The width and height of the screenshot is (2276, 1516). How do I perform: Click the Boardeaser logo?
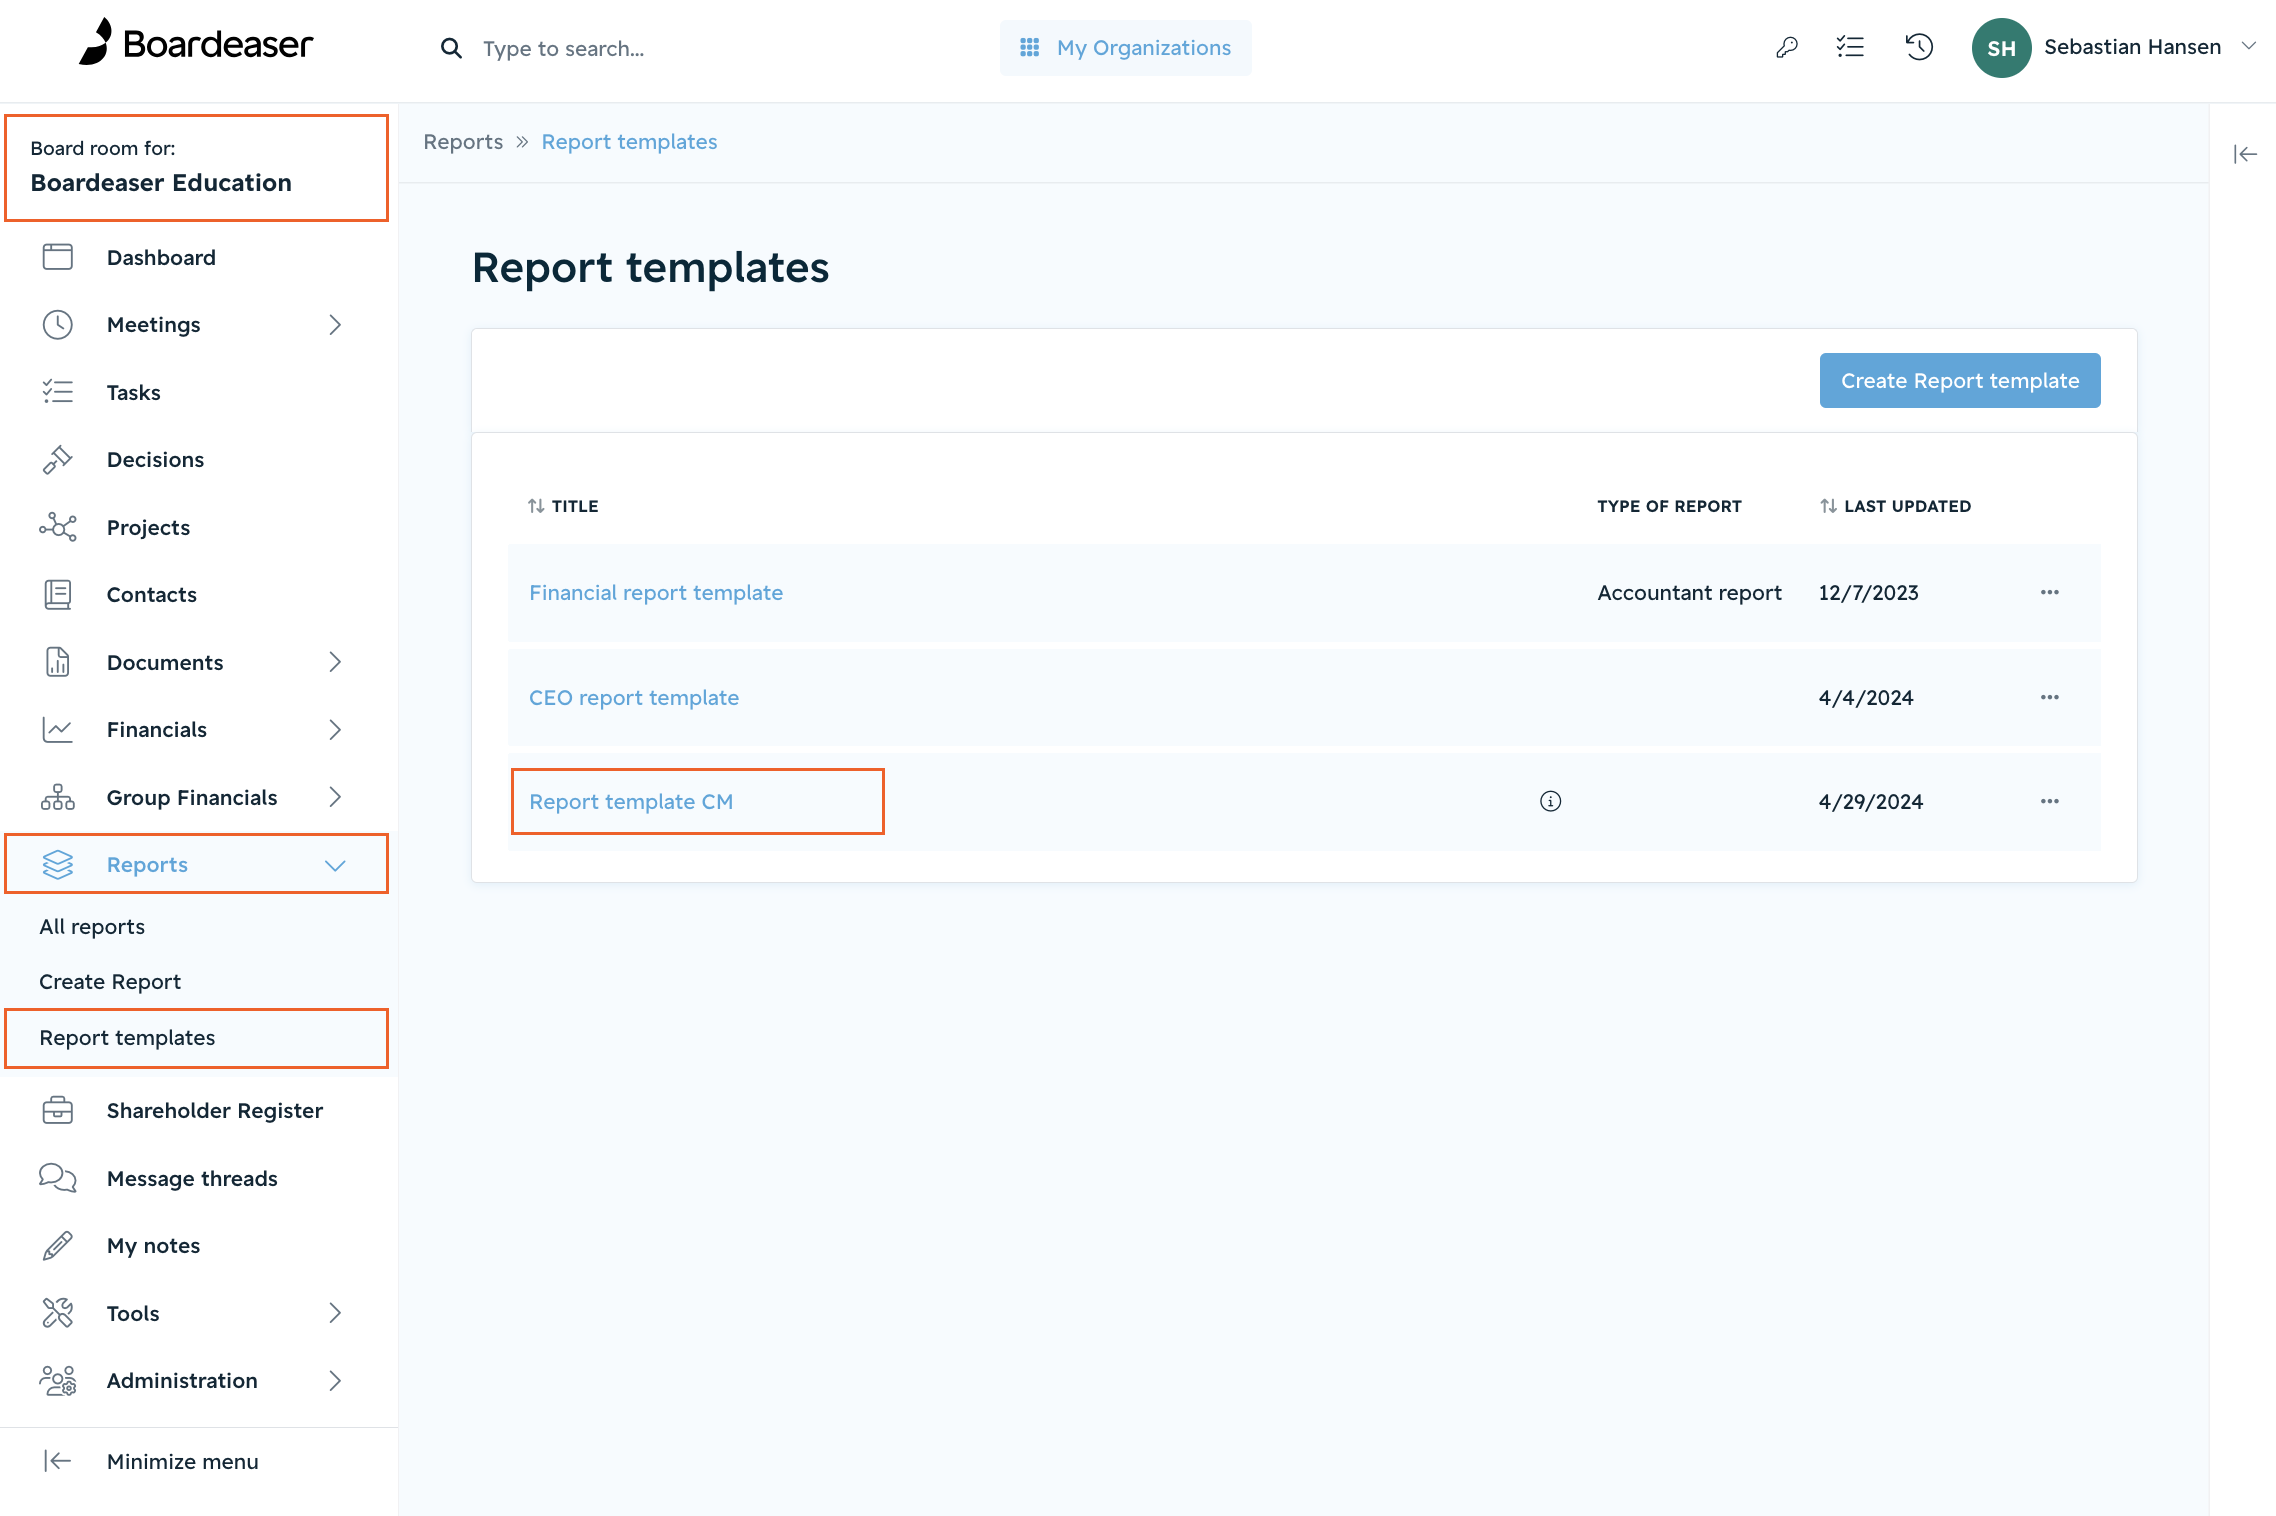point(196,43)
